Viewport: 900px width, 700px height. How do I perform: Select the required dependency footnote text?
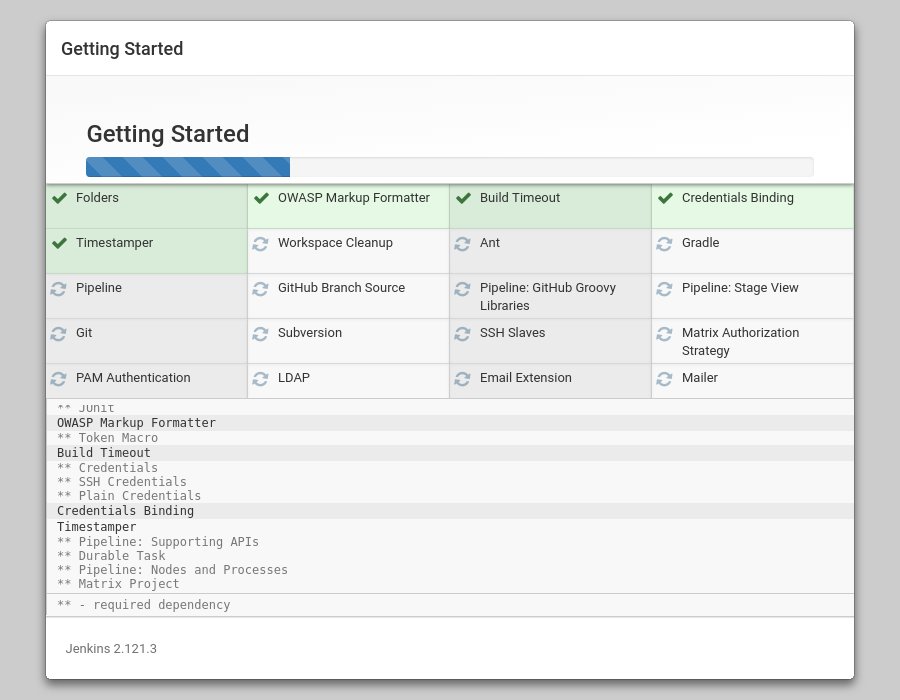pos(143,604)
